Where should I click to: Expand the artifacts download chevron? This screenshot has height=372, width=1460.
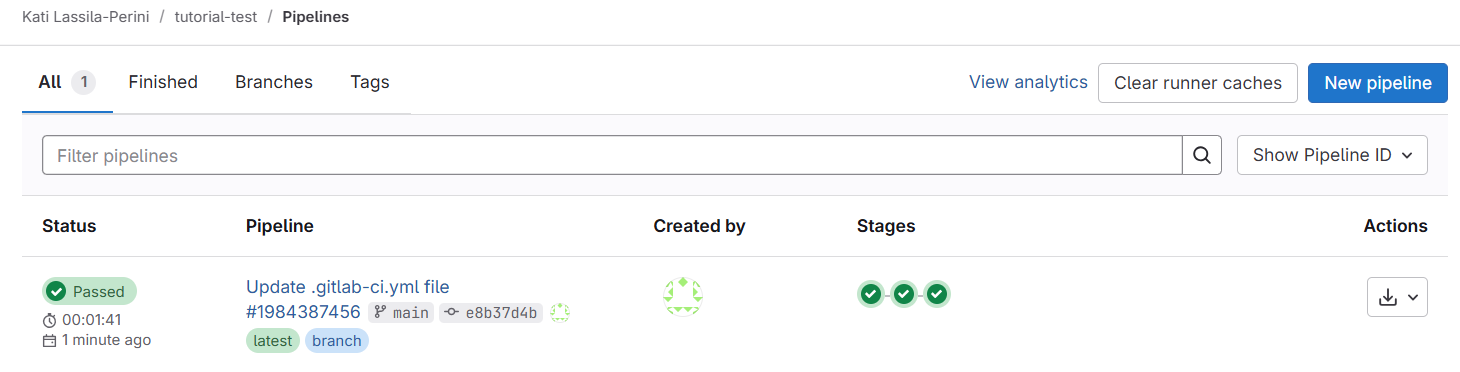(x=1413, y=297)
